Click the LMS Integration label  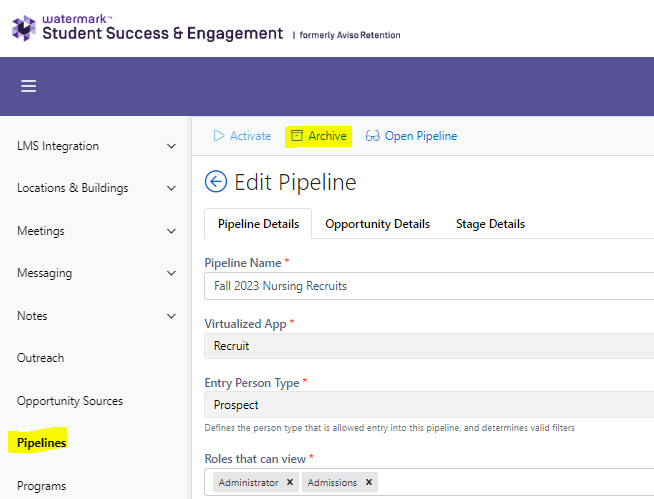point(58,146)
